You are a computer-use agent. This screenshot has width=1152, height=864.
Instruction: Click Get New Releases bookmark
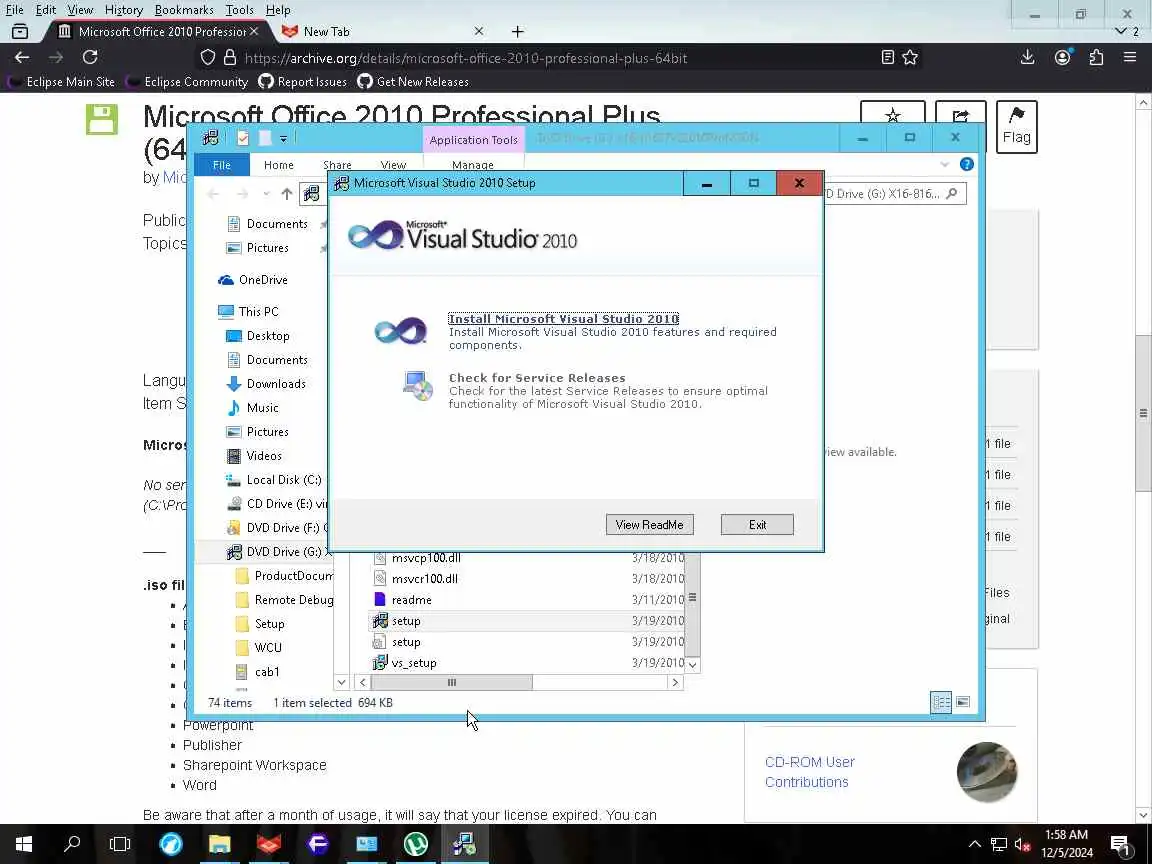click(x=413, y=82)
